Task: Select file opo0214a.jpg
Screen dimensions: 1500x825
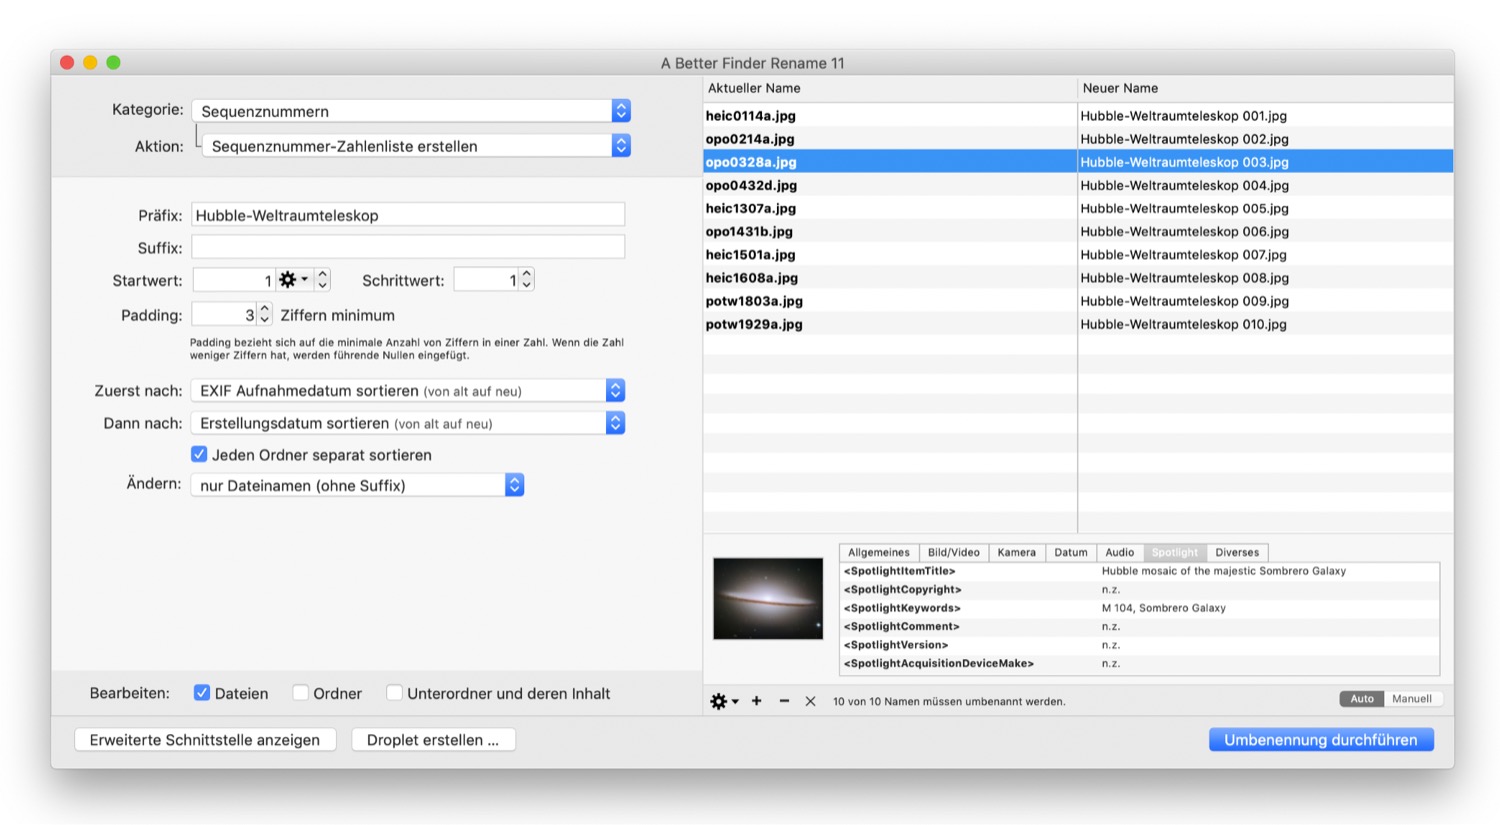Action: [x=750, y=139]
